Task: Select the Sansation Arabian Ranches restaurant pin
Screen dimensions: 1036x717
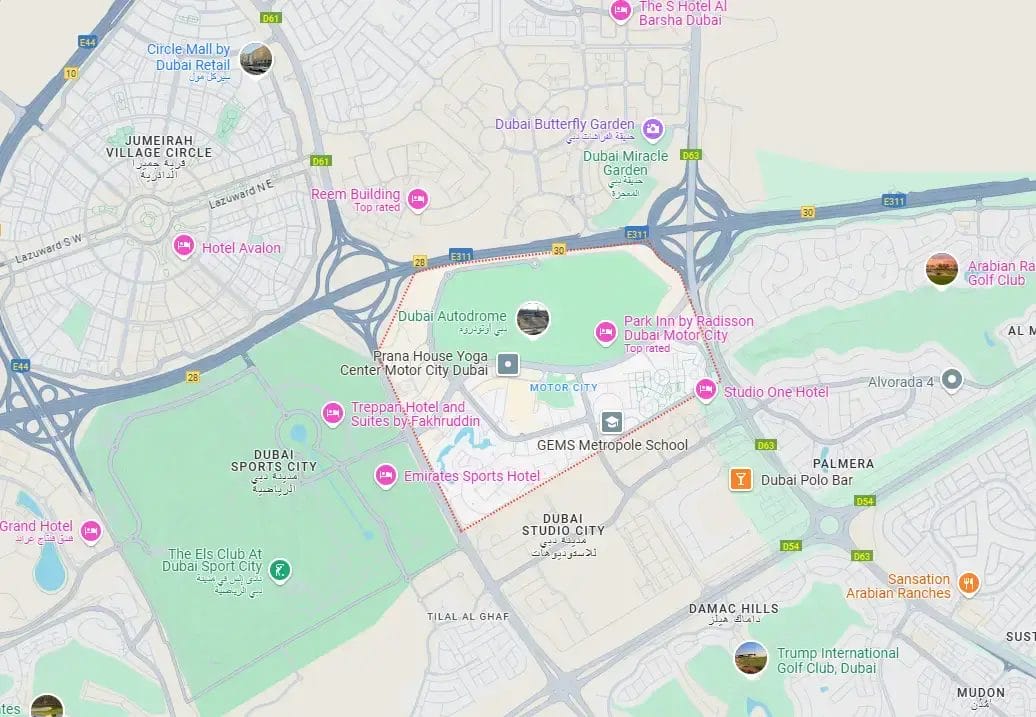Action: coord(969,584)
